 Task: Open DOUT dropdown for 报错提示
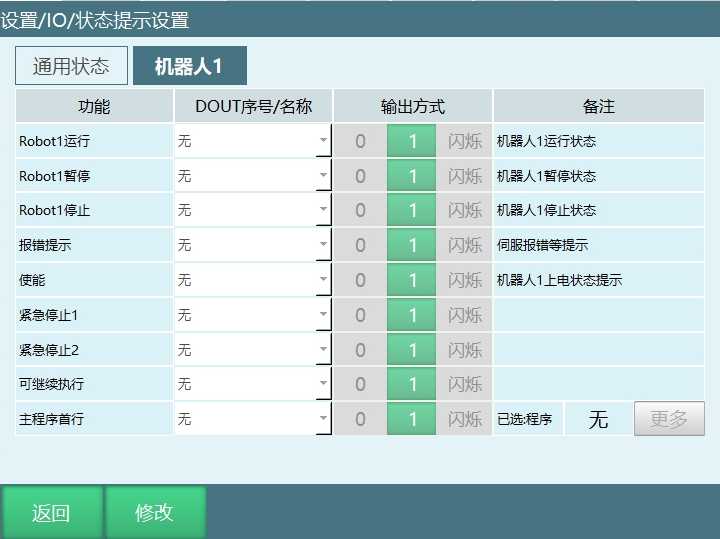(x=253, y=245)
